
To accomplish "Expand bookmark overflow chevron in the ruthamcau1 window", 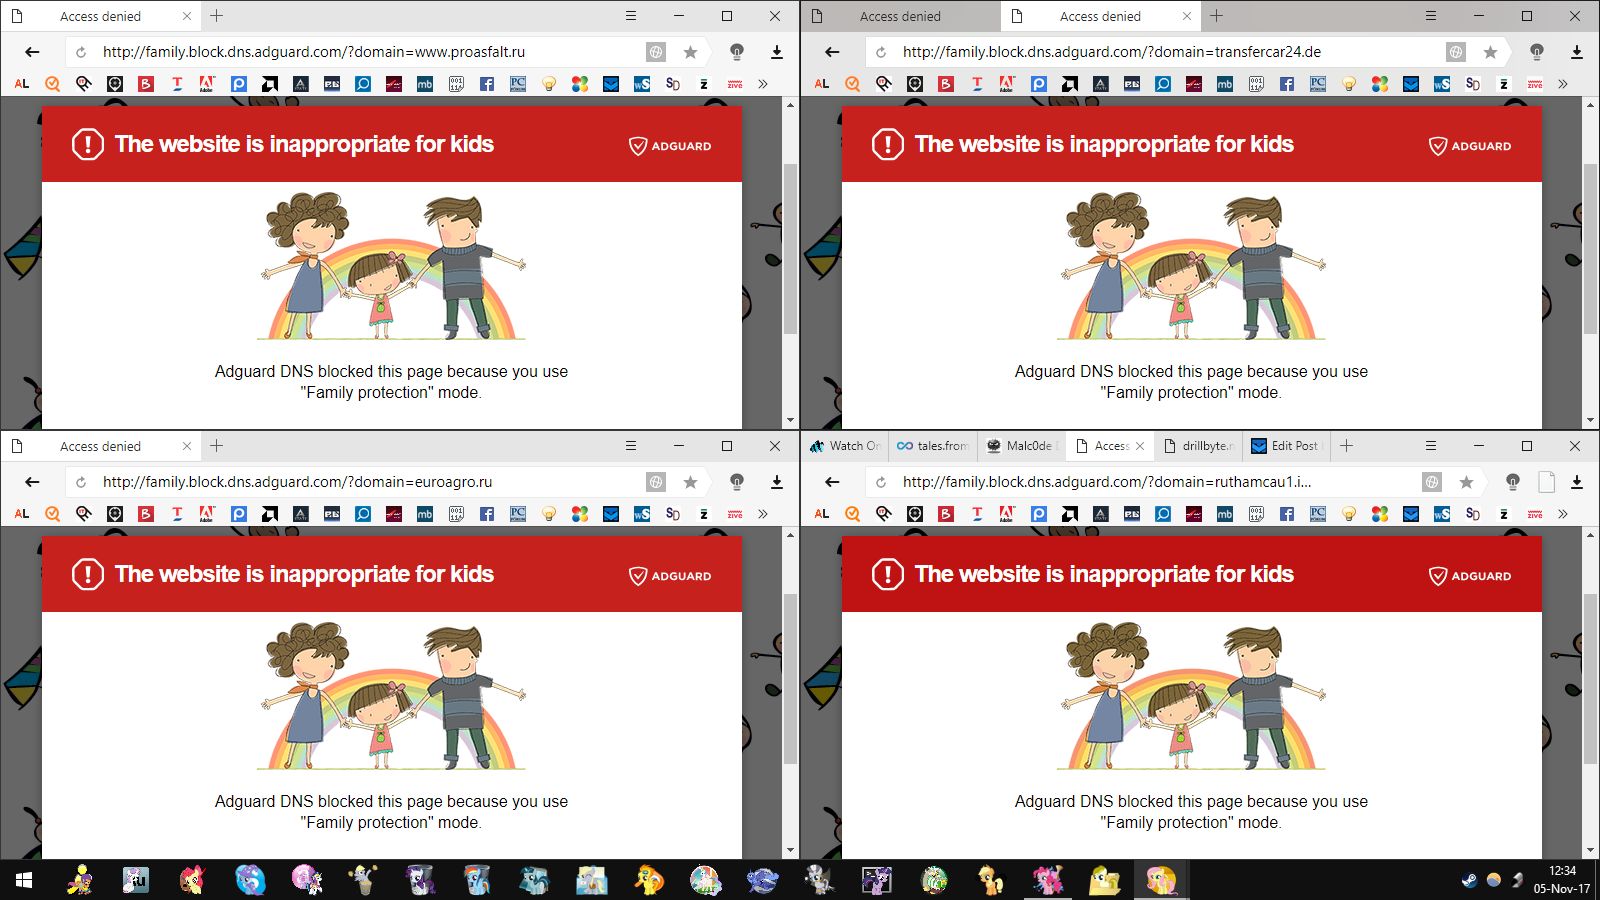I will [x=1563, y=514].
